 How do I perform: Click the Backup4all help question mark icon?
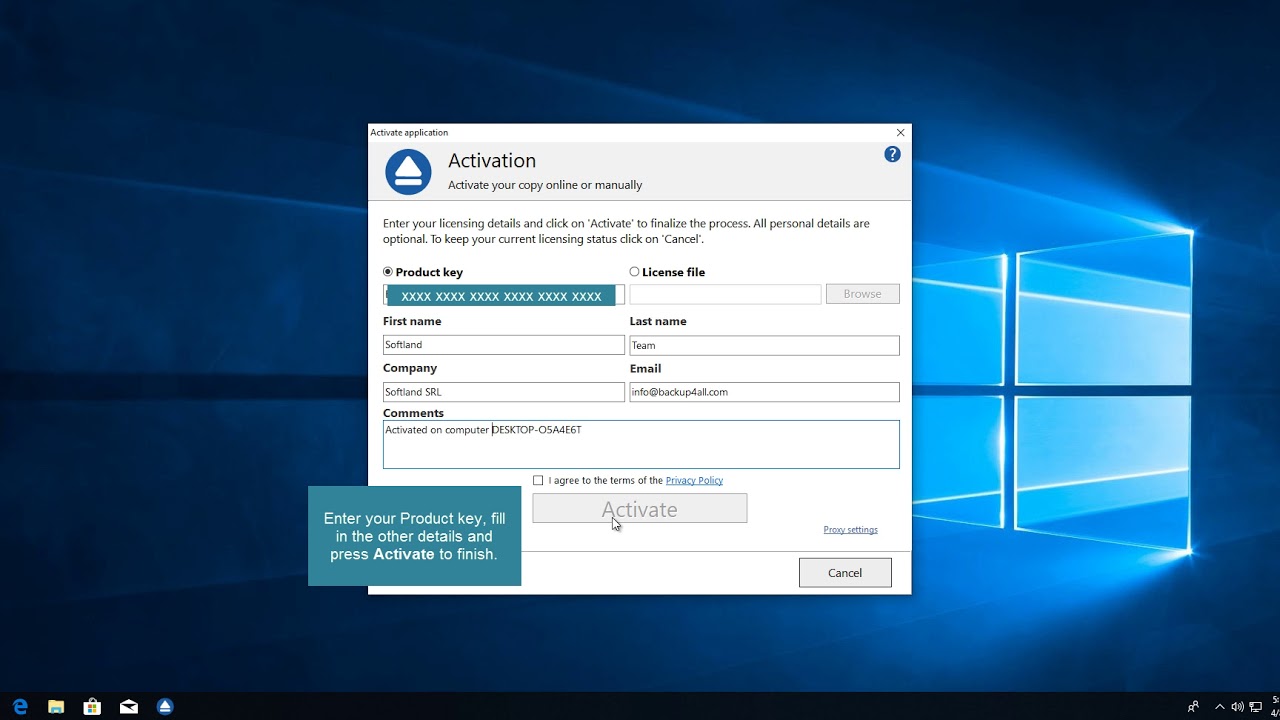892,154
